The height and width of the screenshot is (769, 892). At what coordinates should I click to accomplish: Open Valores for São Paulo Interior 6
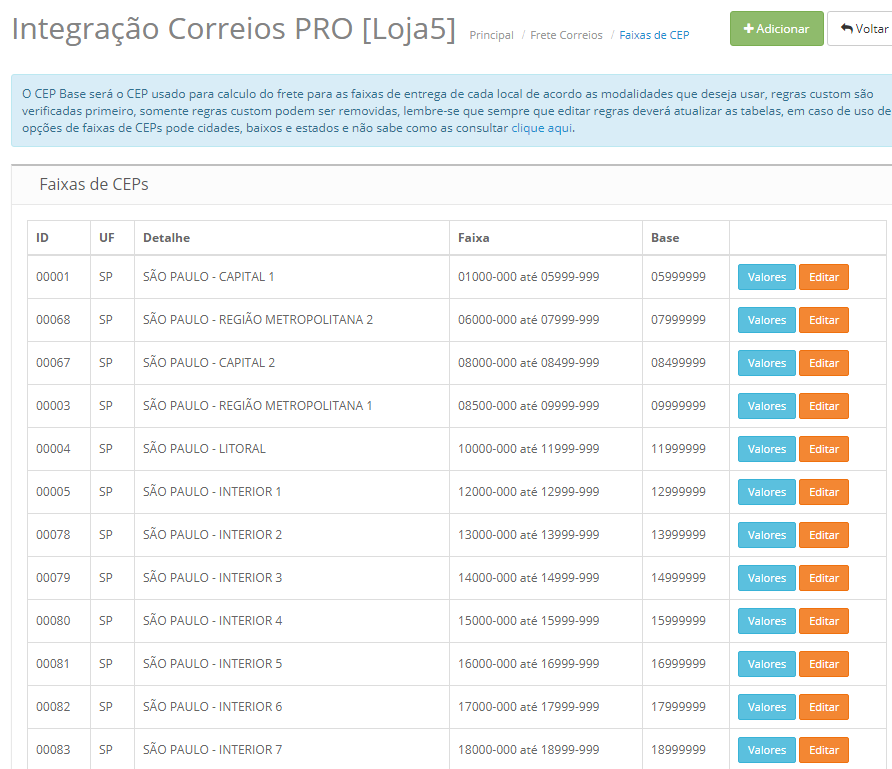766,707
